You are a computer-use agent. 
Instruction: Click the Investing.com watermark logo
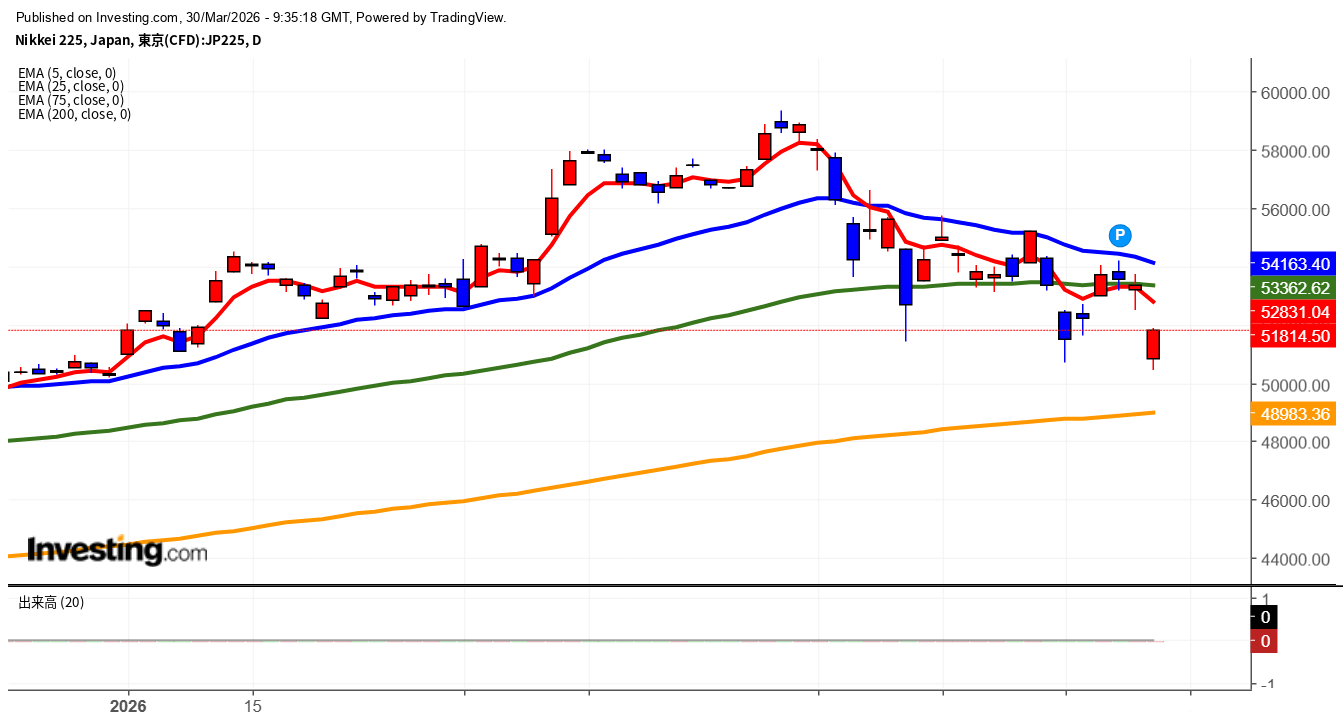coord(117,550)
